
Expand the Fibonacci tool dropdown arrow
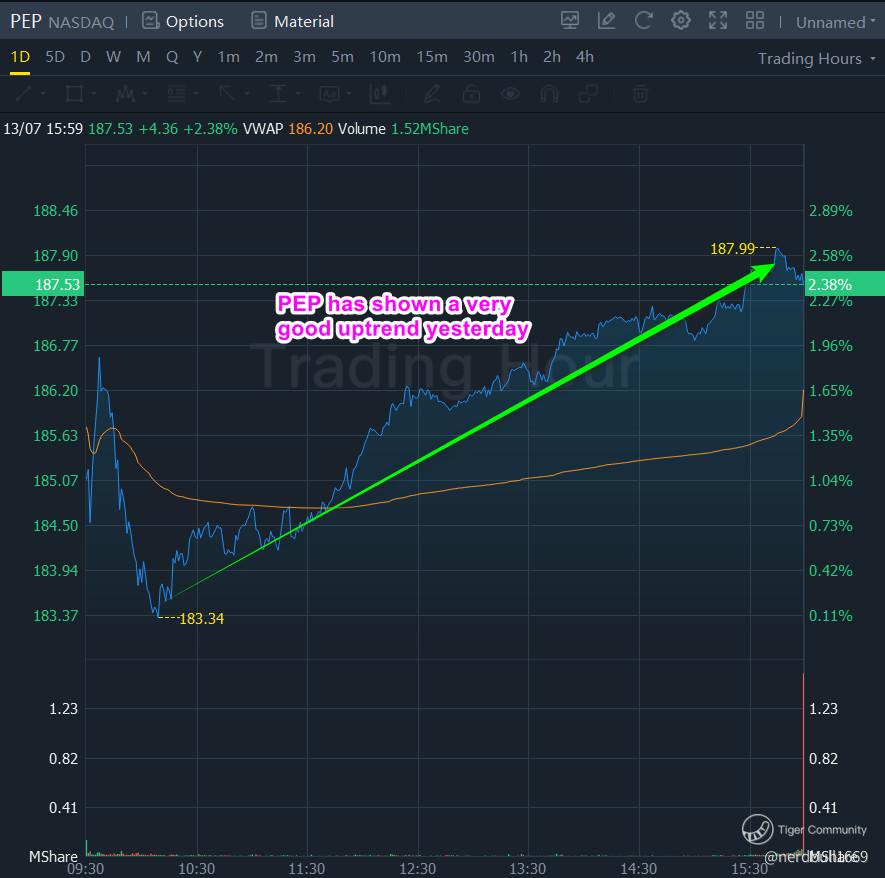click(195, 93)
